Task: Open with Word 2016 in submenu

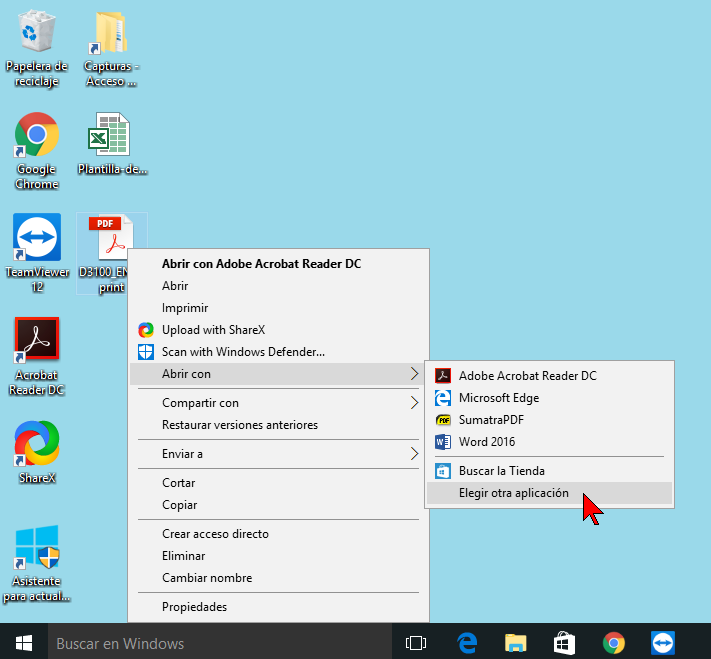Action: 550,442
